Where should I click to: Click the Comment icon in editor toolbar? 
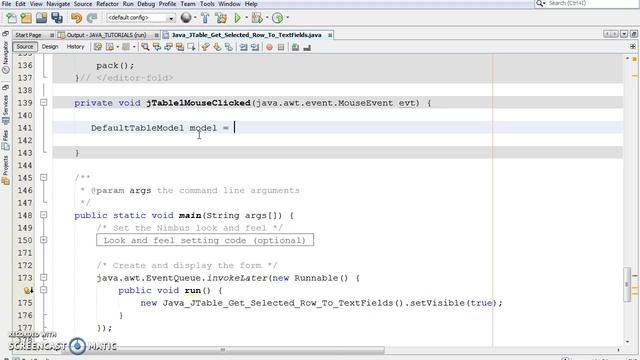tap(295, 47)
